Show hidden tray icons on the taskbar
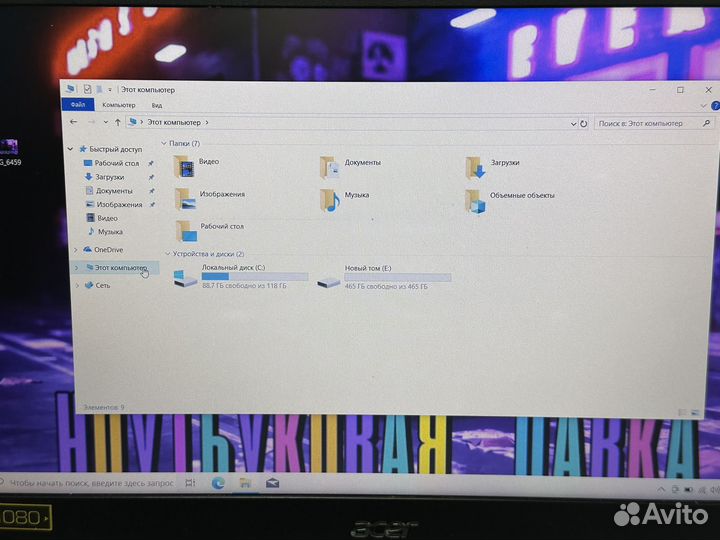 click(x=661, y=490)
